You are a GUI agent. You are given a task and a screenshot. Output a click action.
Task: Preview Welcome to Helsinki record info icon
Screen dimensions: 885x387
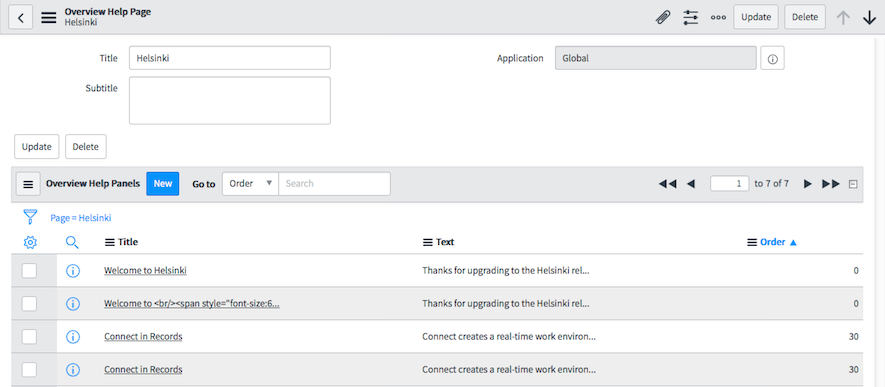(x=73, y=271)
